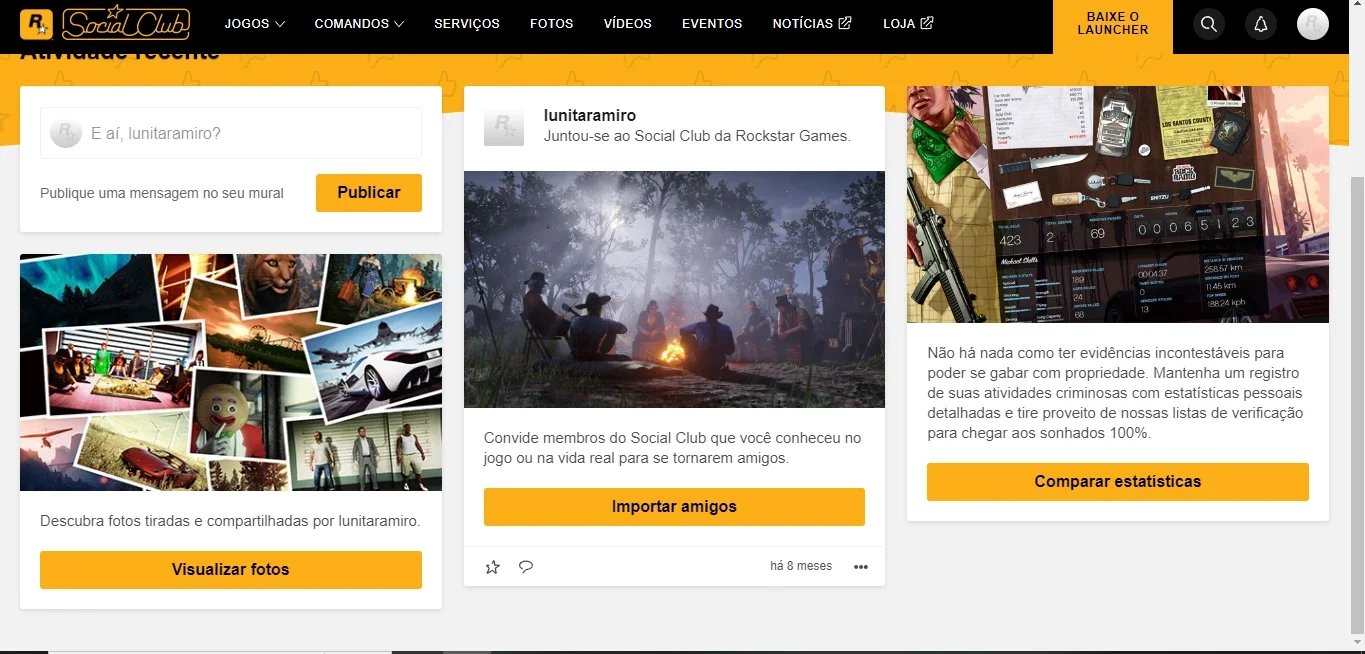The image size is (1365, 654).
Task: Click 'Descubra fotos tiradas e compartilhadas' text
Action: pyautogui.click(x=230, y=521)
